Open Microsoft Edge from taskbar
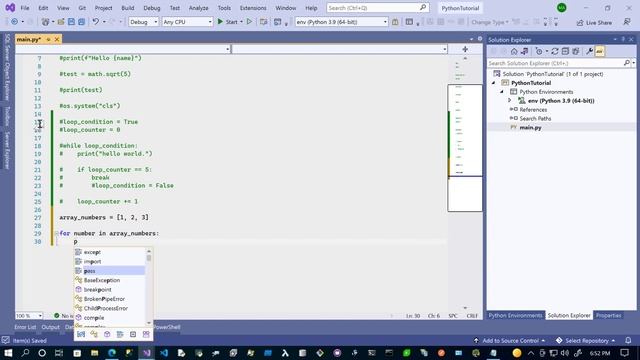Viewport: 640px width, 360px height. [x=111, y=353]
